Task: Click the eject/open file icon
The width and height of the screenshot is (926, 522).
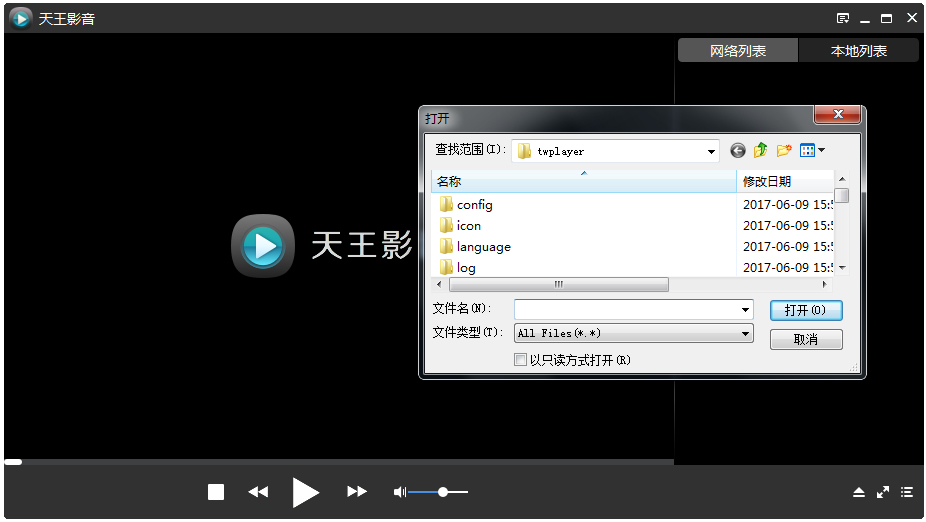Action: pyautogui.click(x=859, y=492)
